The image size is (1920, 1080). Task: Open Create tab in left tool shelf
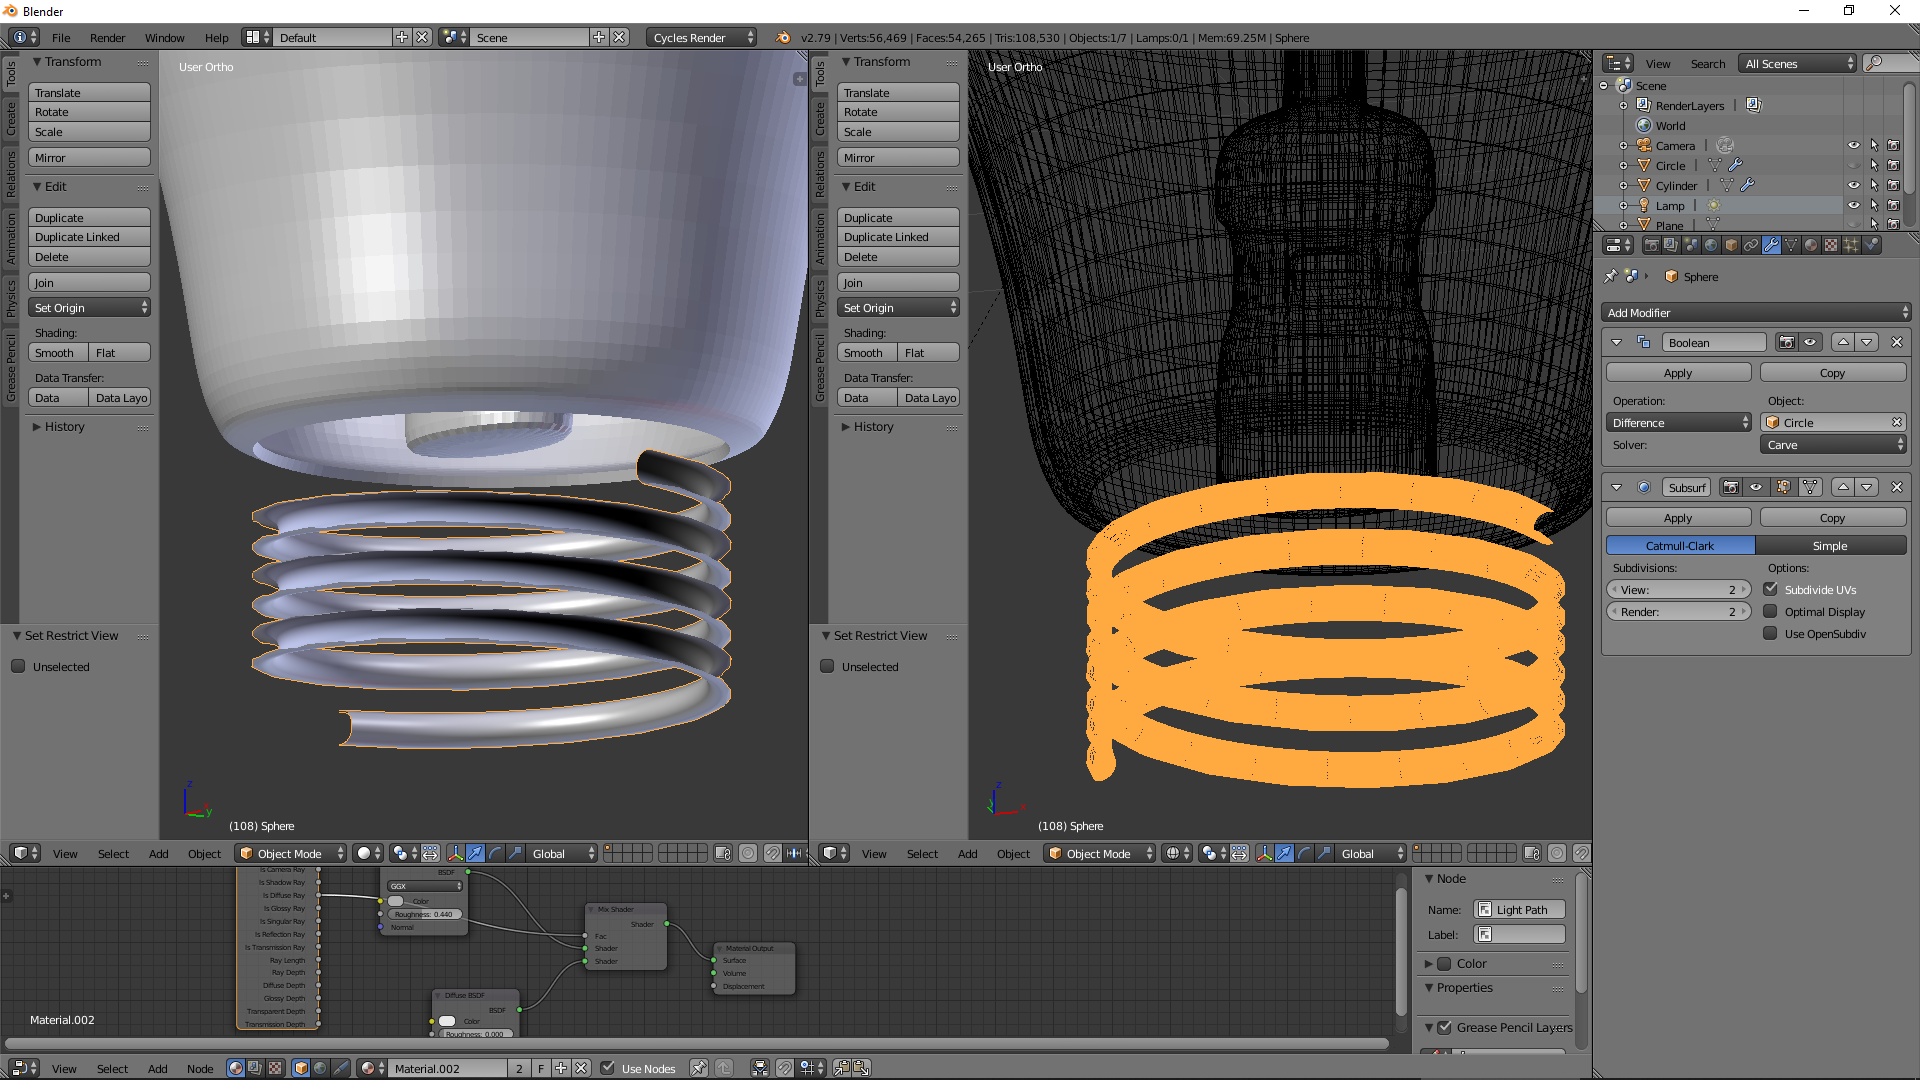coord(10,118)
